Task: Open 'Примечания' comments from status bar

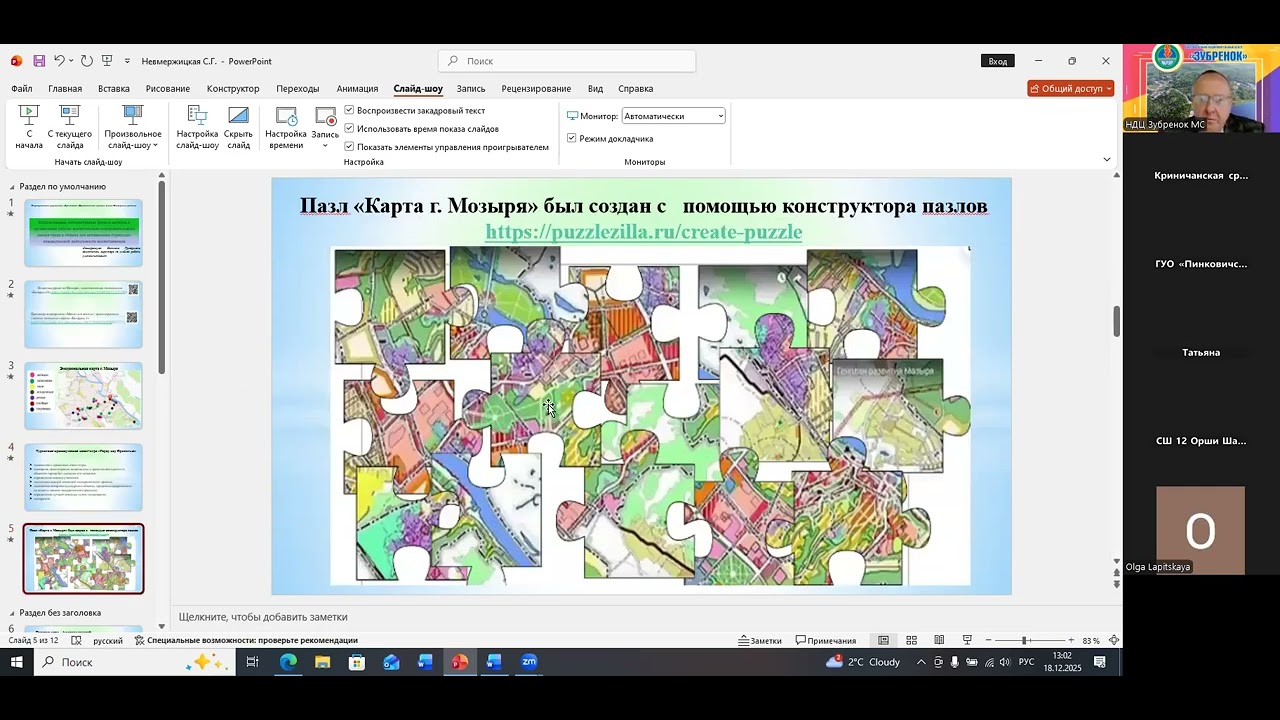Action: (x=826, y=640)
